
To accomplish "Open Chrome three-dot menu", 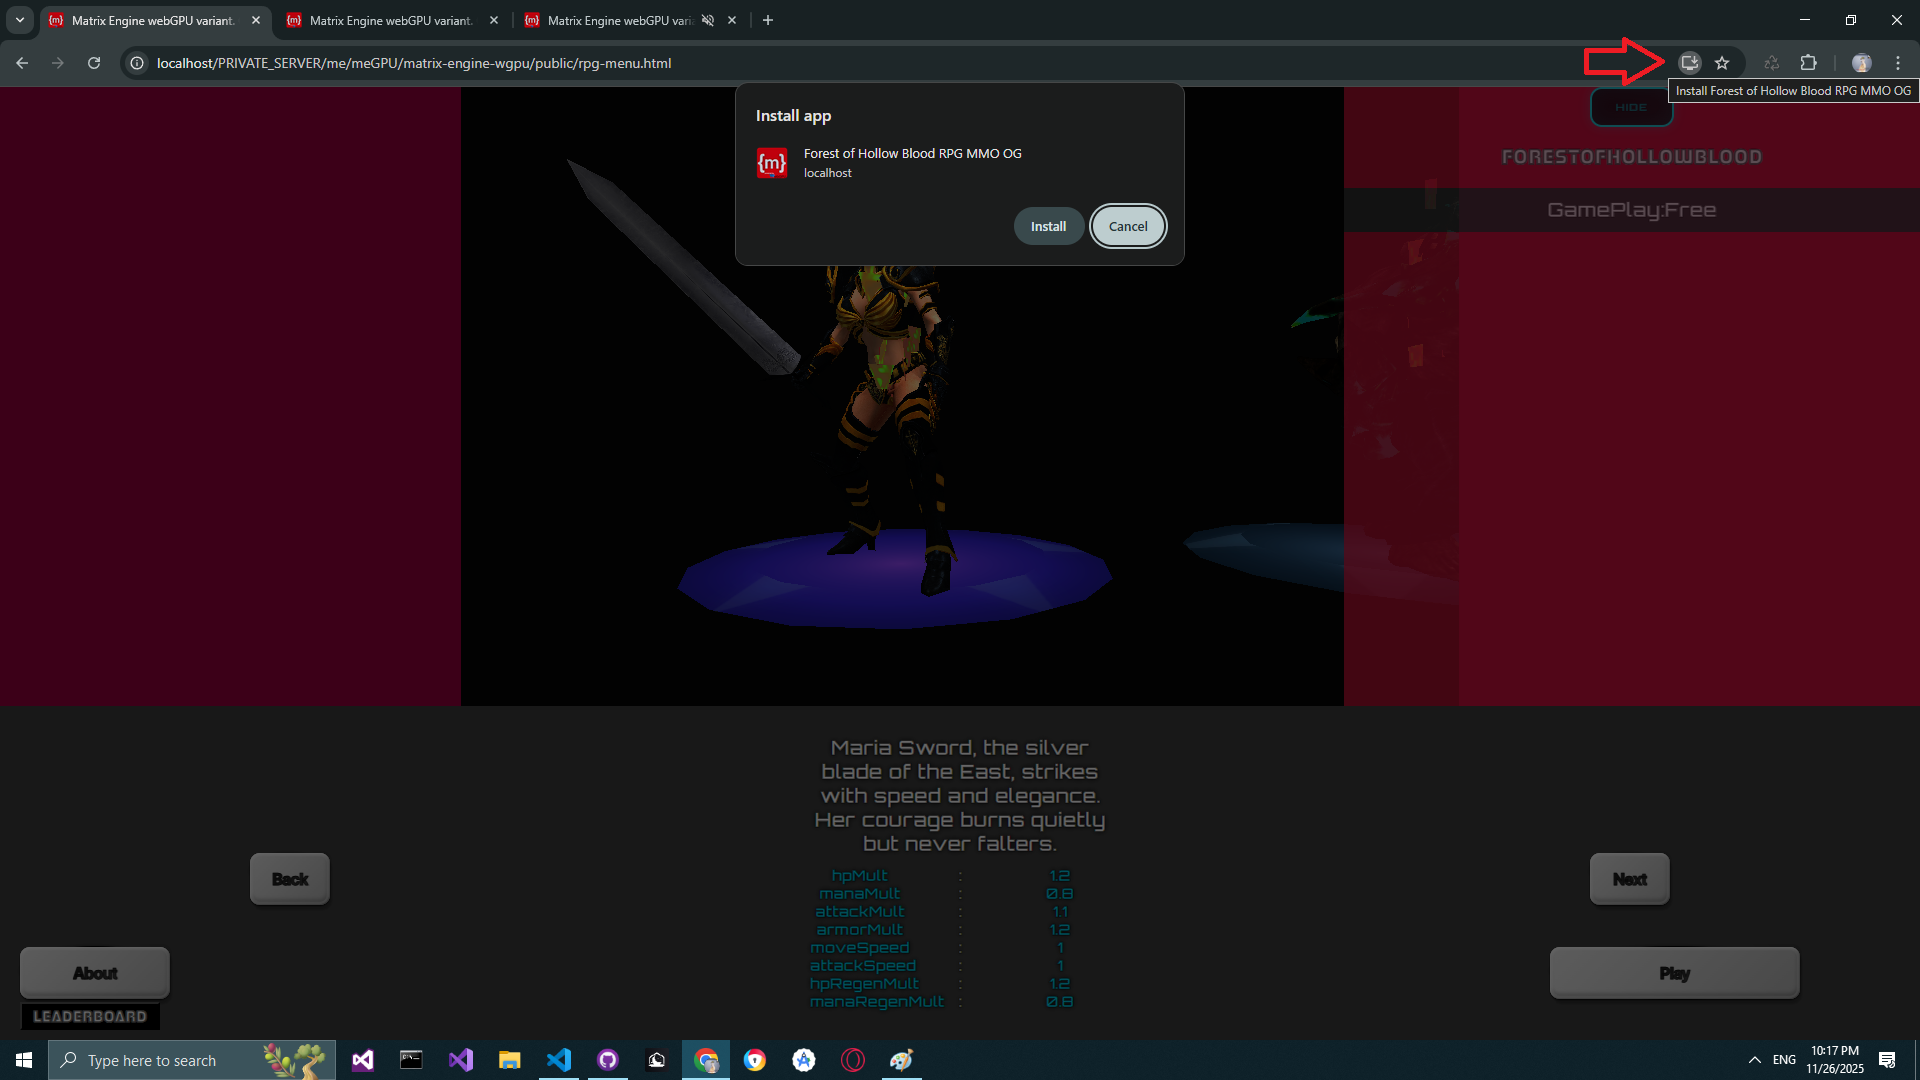I will pyautogui.click(x=1897, y=63).
